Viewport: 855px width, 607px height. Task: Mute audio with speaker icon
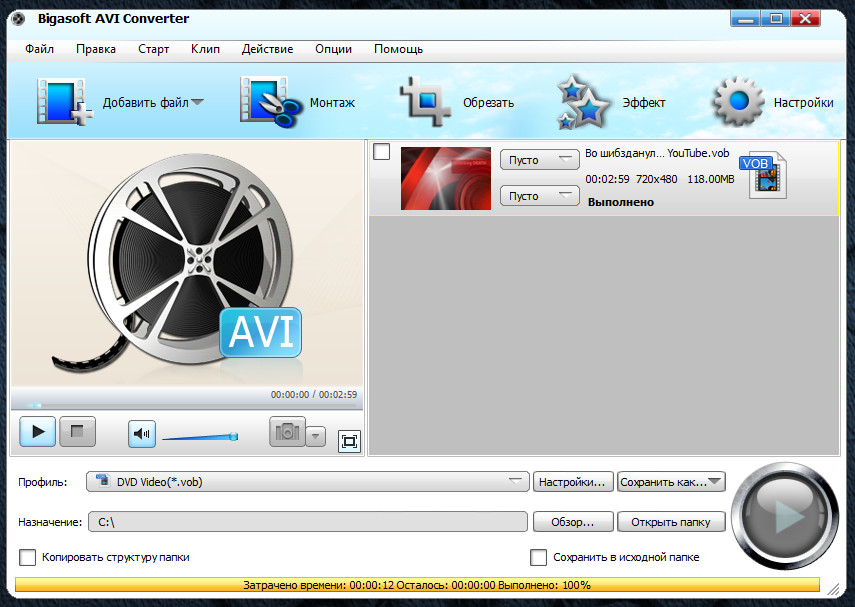142,434
